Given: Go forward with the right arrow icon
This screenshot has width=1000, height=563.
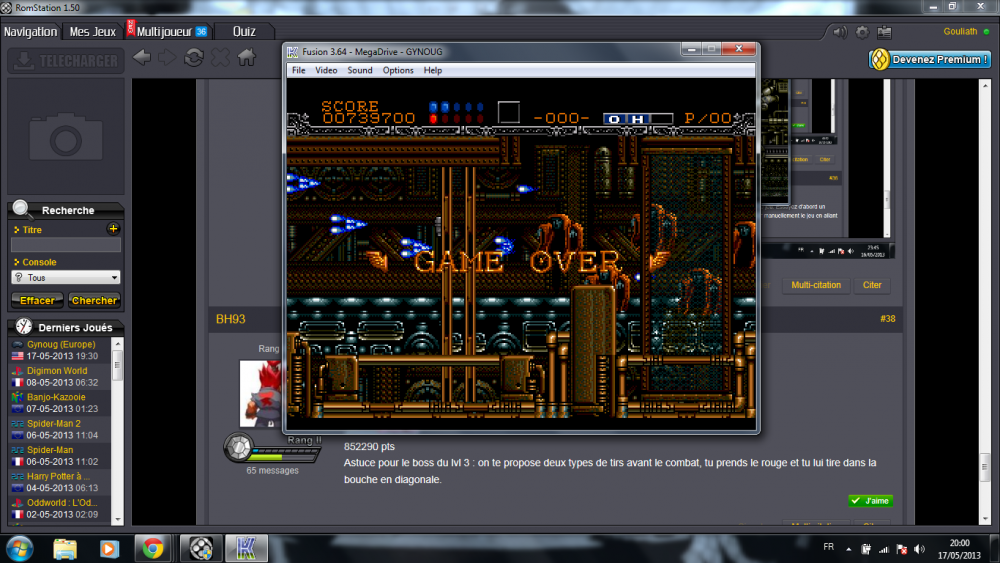Looking at the screenshot, I should point(167,58).
